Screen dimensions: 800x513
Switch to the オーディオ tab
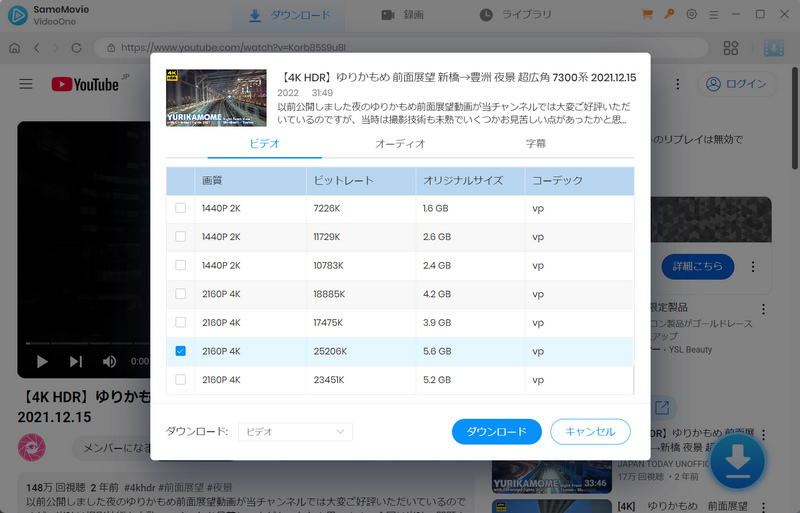point(400,144)
